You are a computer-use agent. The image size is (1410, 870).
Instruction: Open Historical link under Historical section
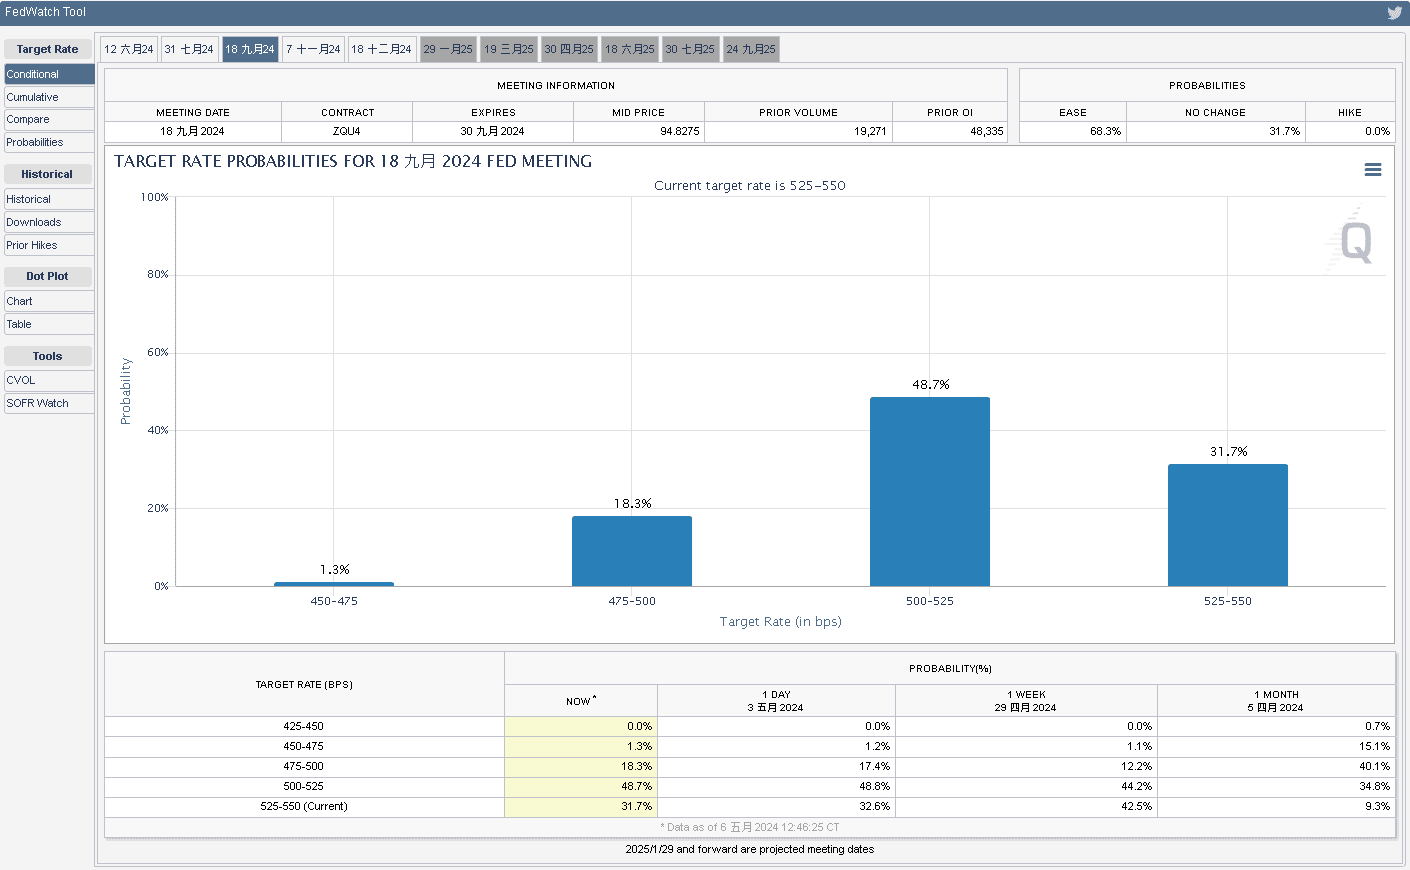pyautogui.click(x=49, y=199)
